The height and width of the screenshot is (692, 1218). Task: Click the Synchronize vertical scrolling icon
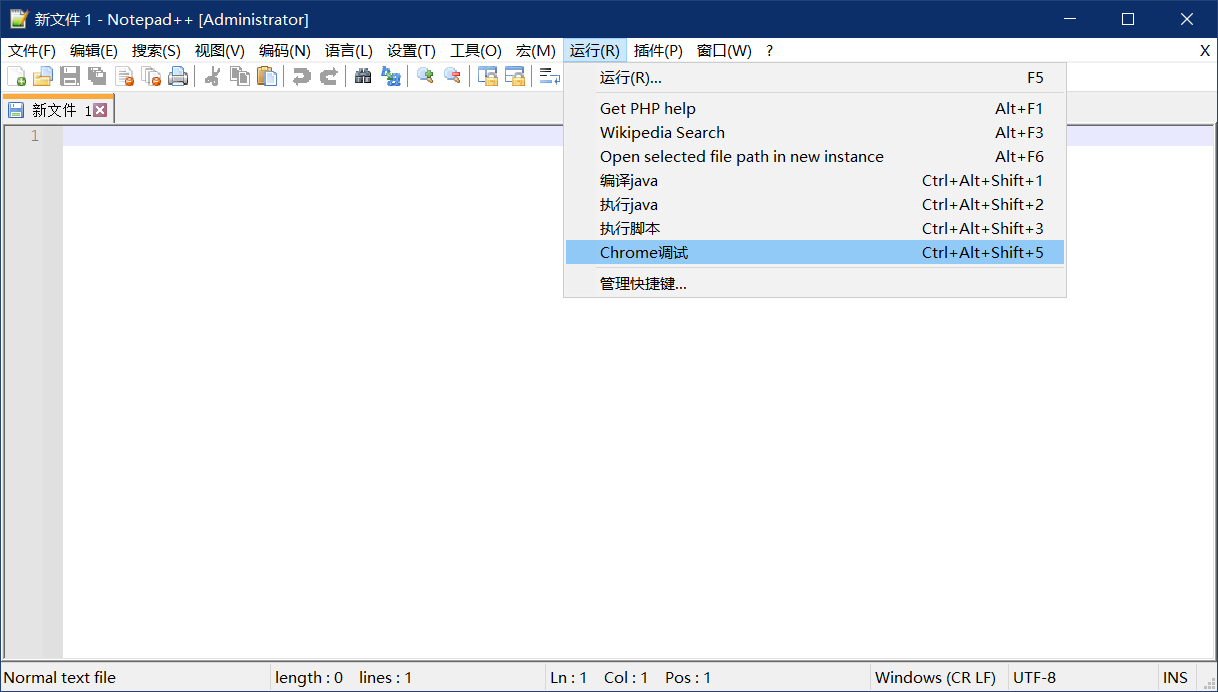coord(487,76)
